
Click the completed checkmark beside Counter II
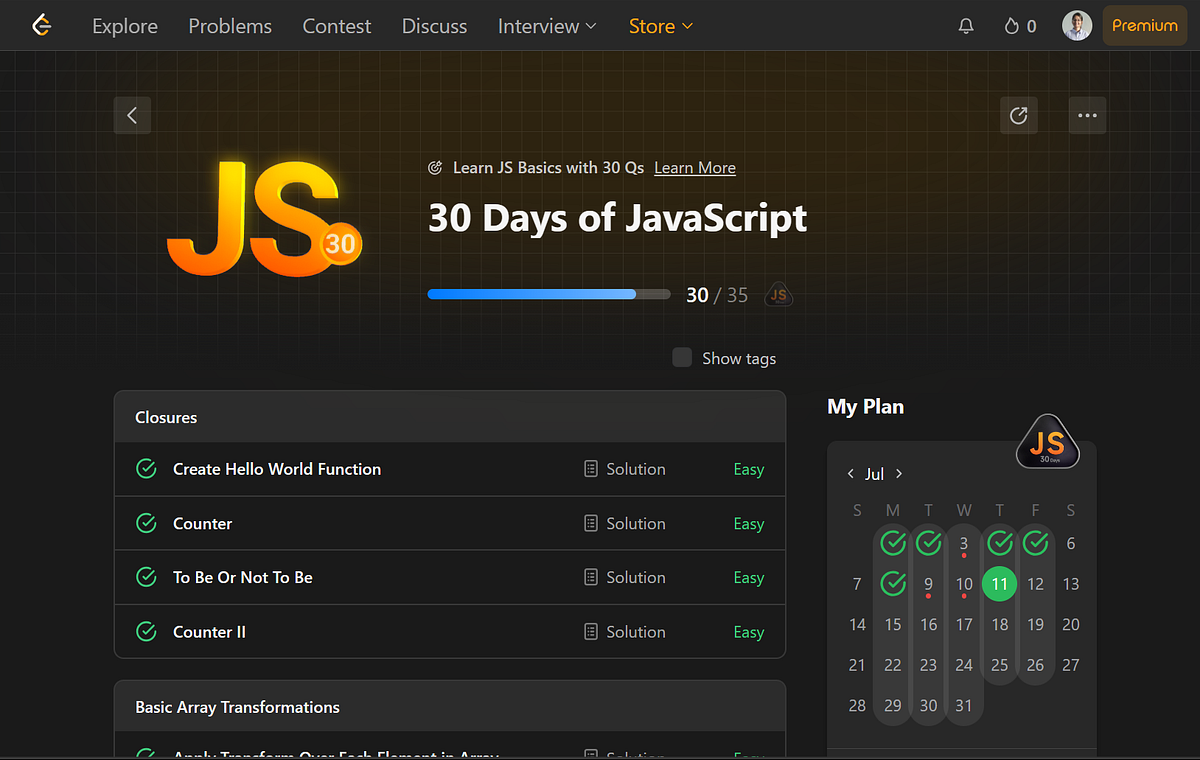[x=146, y=631]
